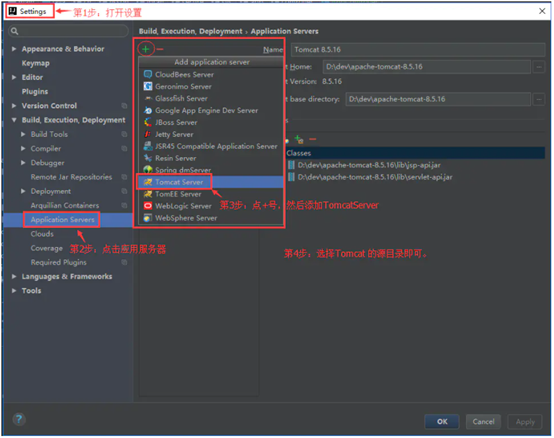
Task: Click the Name field with Tomcat 8.5.16
Action: [x=418, y=49]
